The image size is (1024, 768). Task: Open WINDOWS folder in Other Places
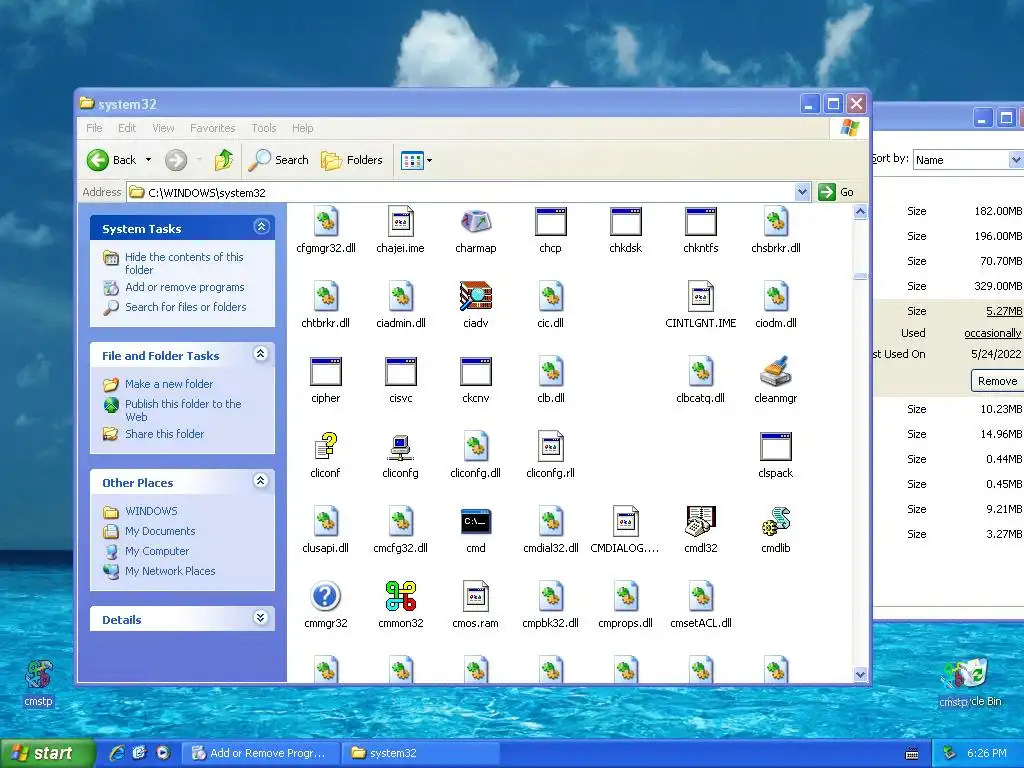(x=151, y=511)
